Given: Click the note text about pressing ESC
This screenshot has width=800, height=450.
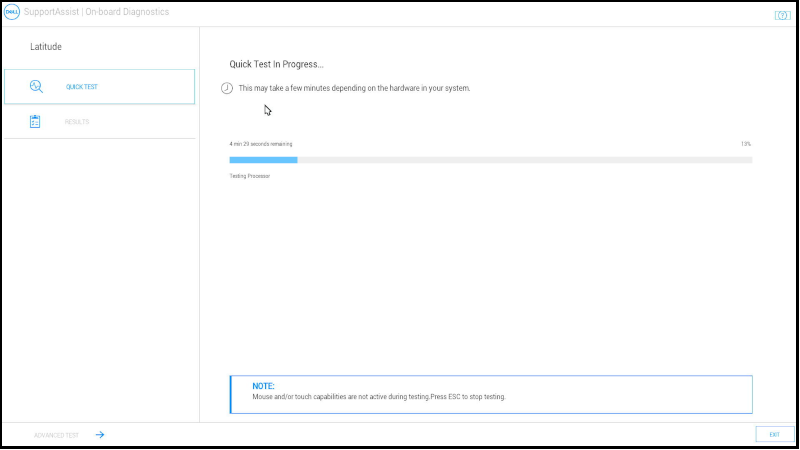Looking at the screenshot, I should click(x=379, y=397).
